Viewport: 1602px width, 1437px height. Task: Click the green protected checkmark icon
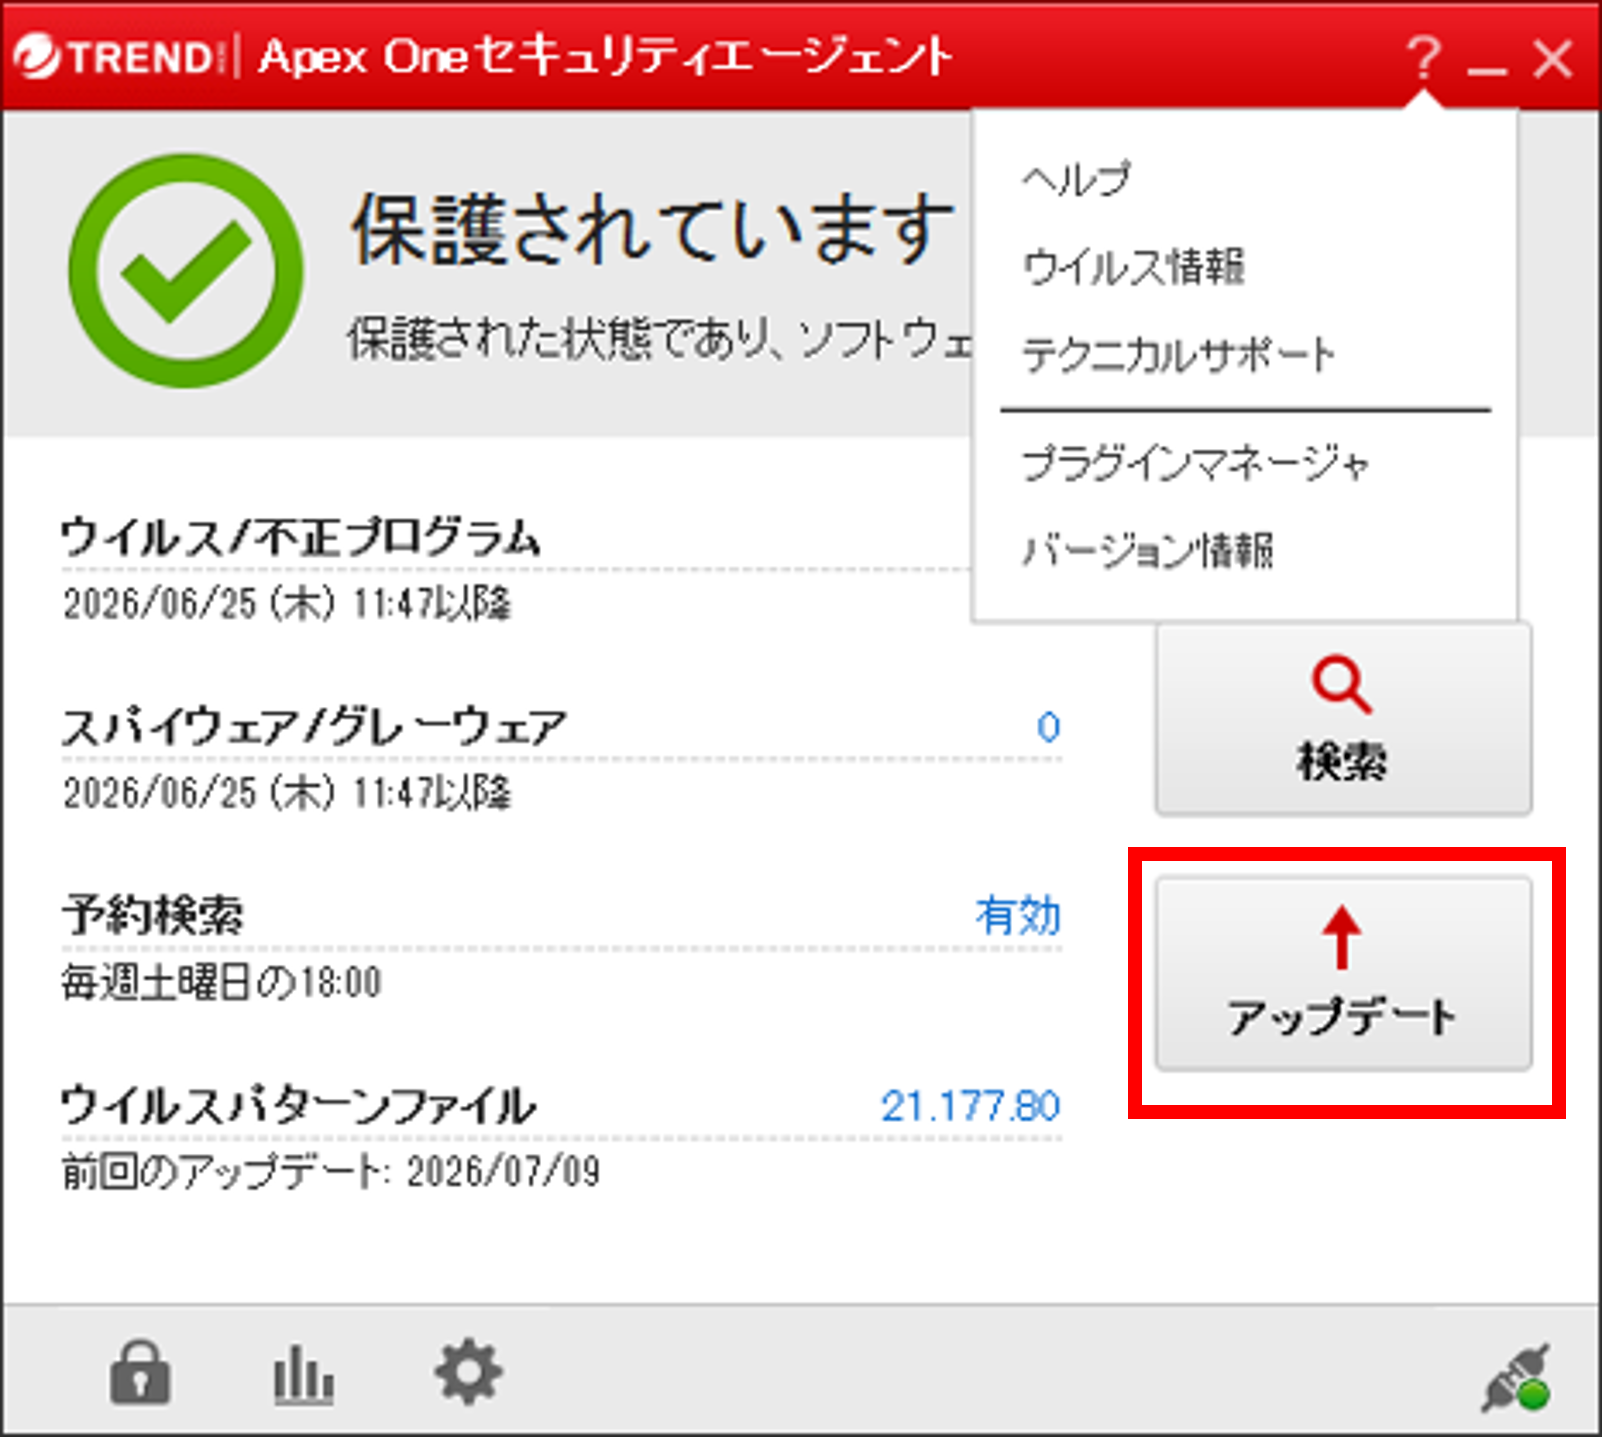(186, 270)
